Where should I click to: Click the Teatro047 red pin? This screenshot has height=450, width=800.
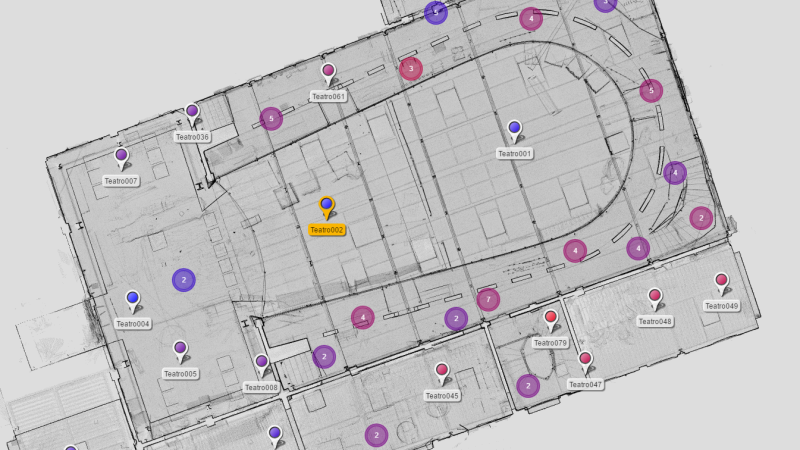585,360
